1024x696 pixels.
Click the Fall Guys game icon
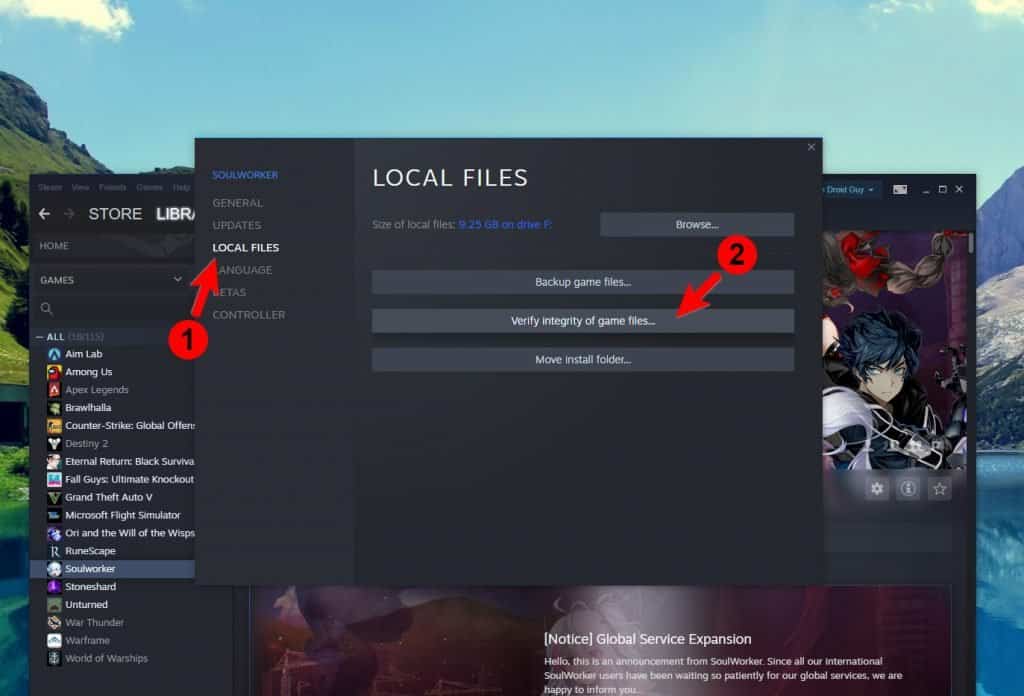54,479
